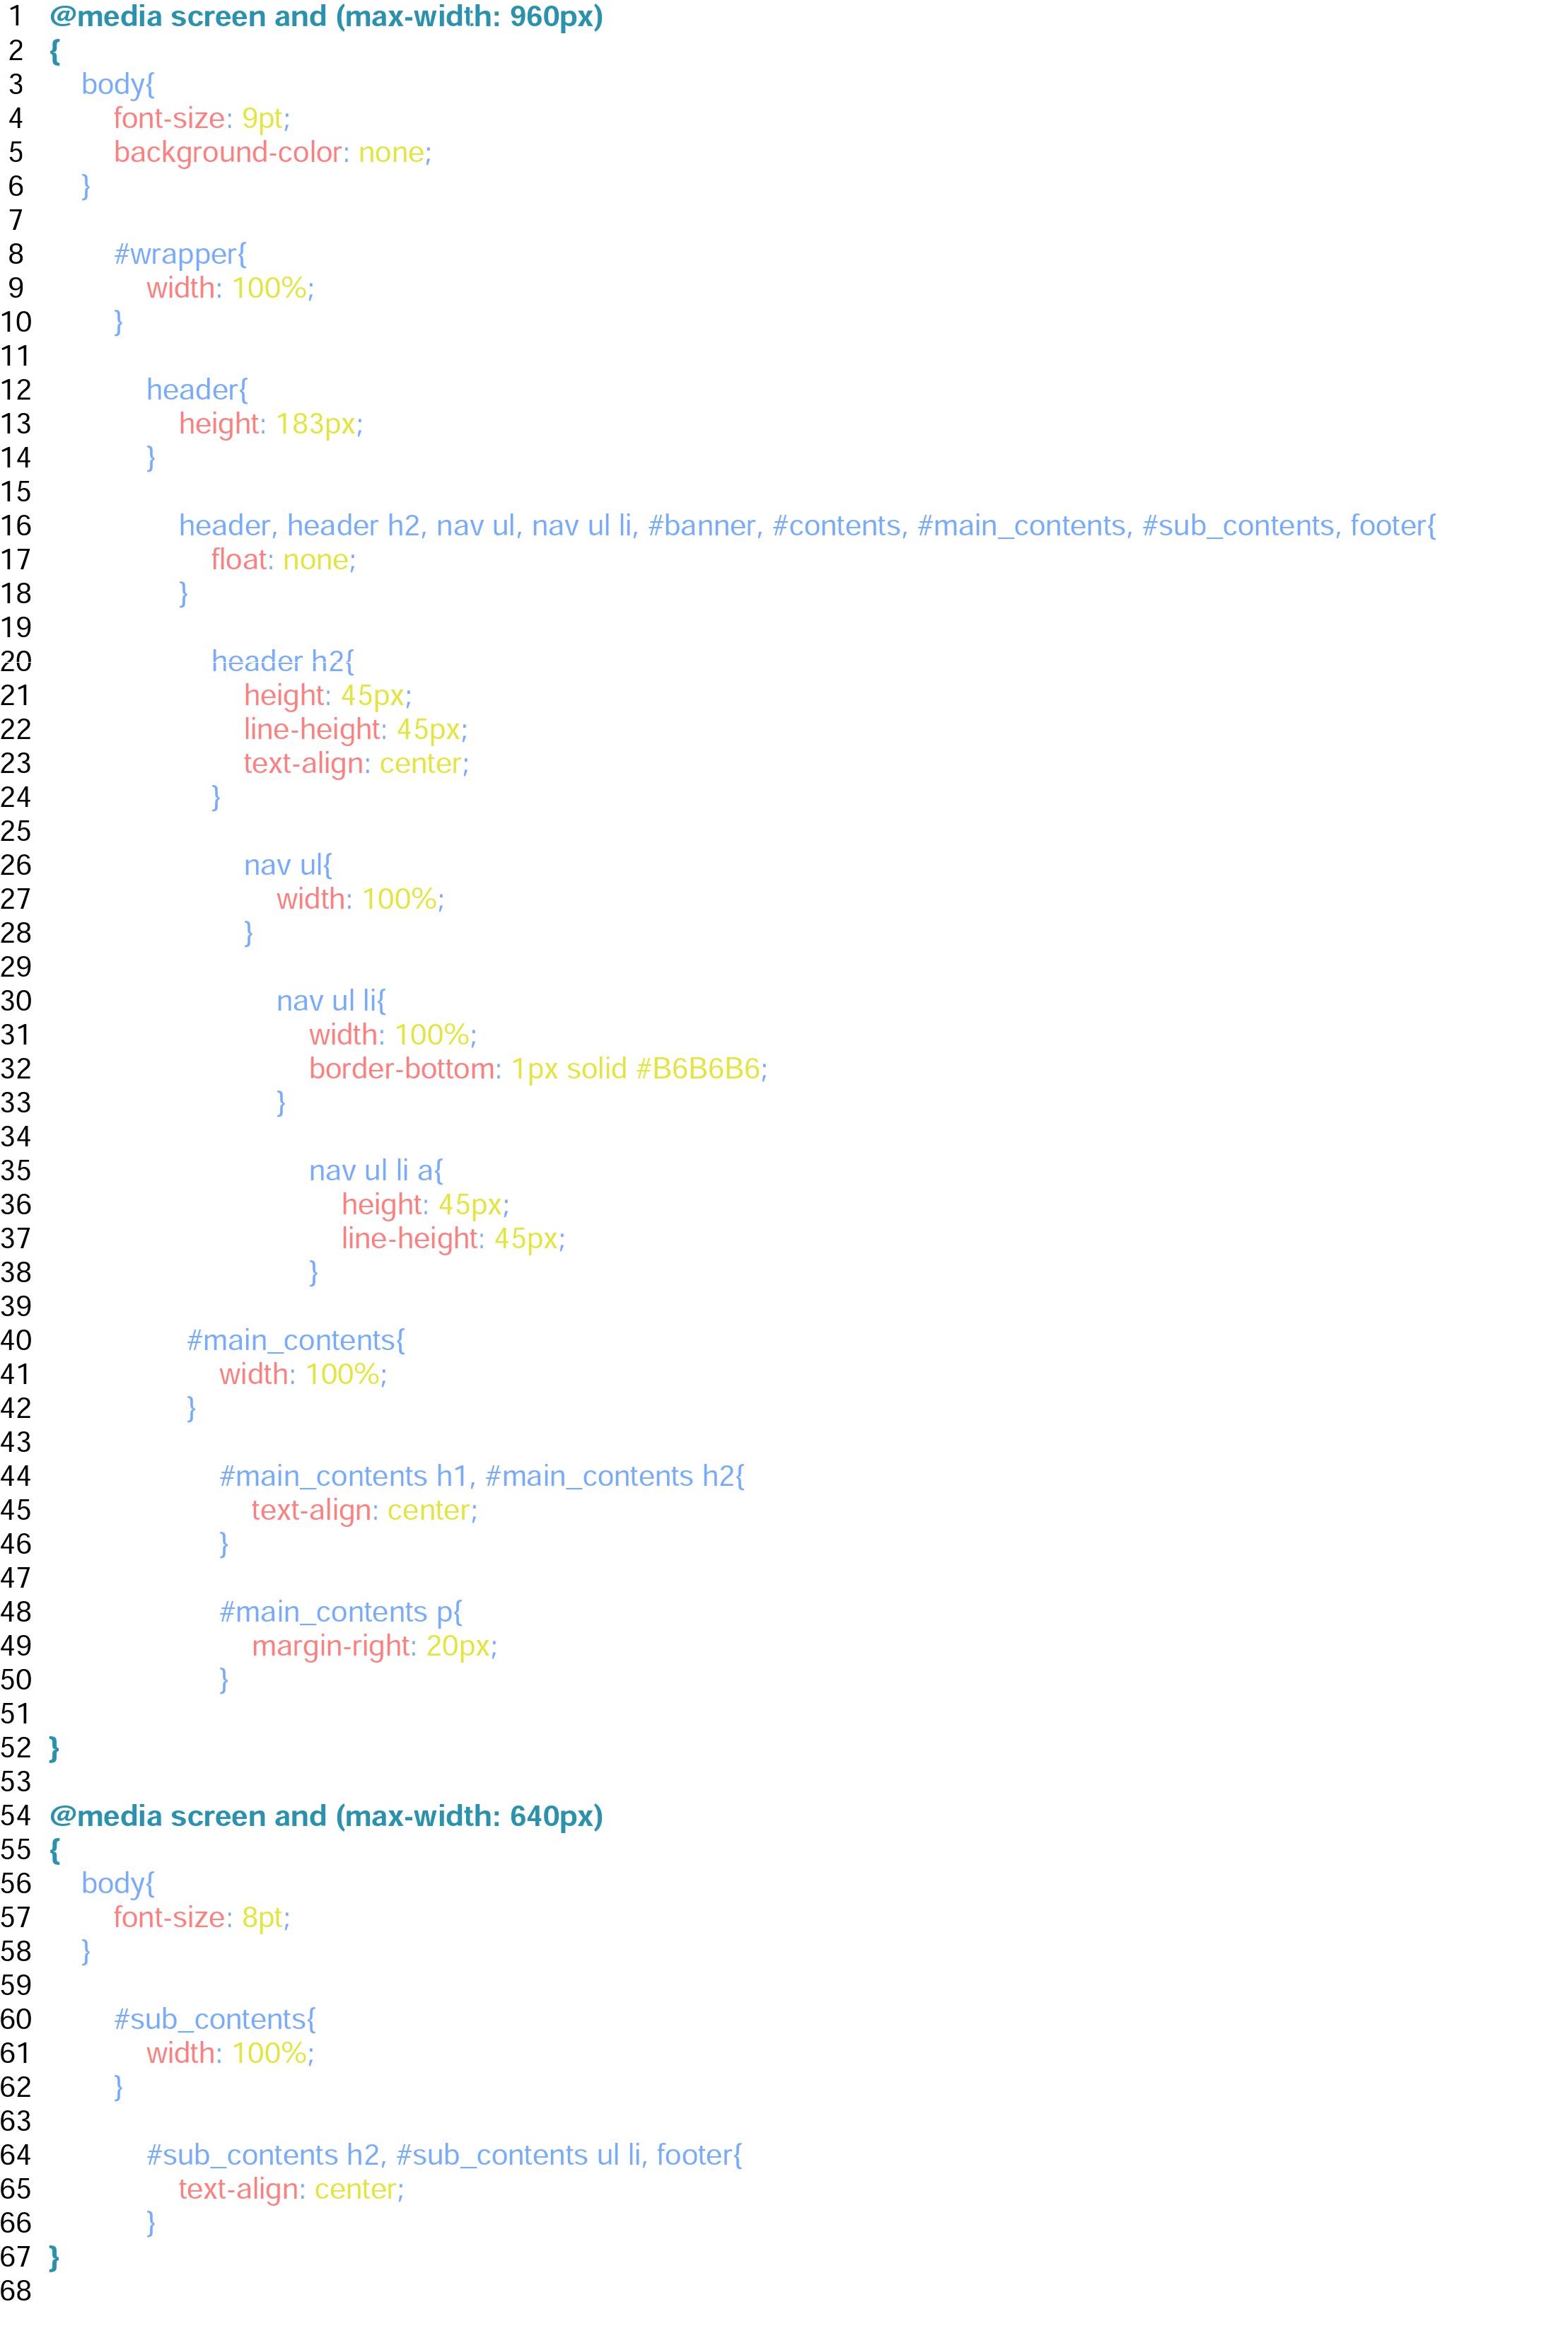Image resolution: width=1568 pixels, height=2326 pixels.
Task: Select the "#wrapper{" selector
Action: tap(180, 254)
